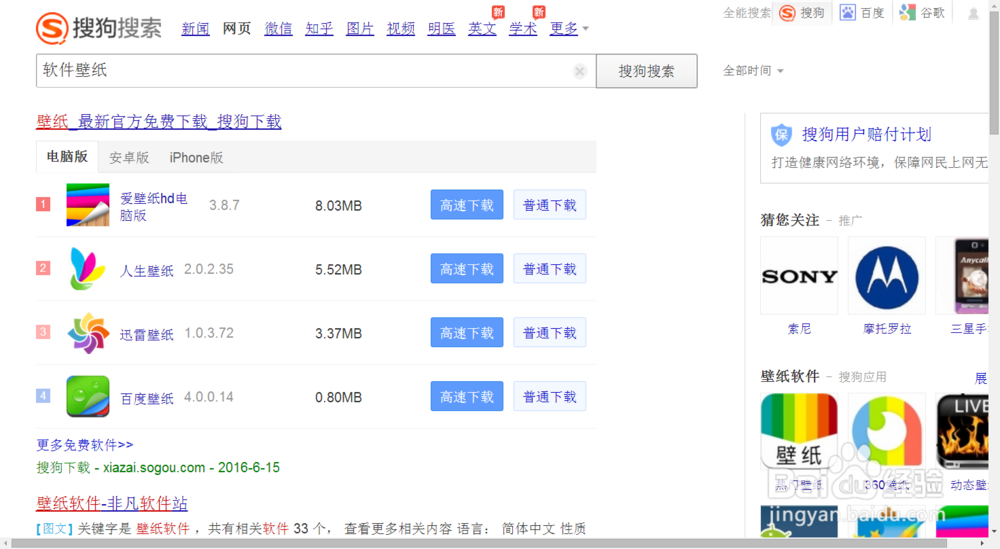
Task: Click the Motorola logo thumbnail
Action: click(x=886, y=275)
